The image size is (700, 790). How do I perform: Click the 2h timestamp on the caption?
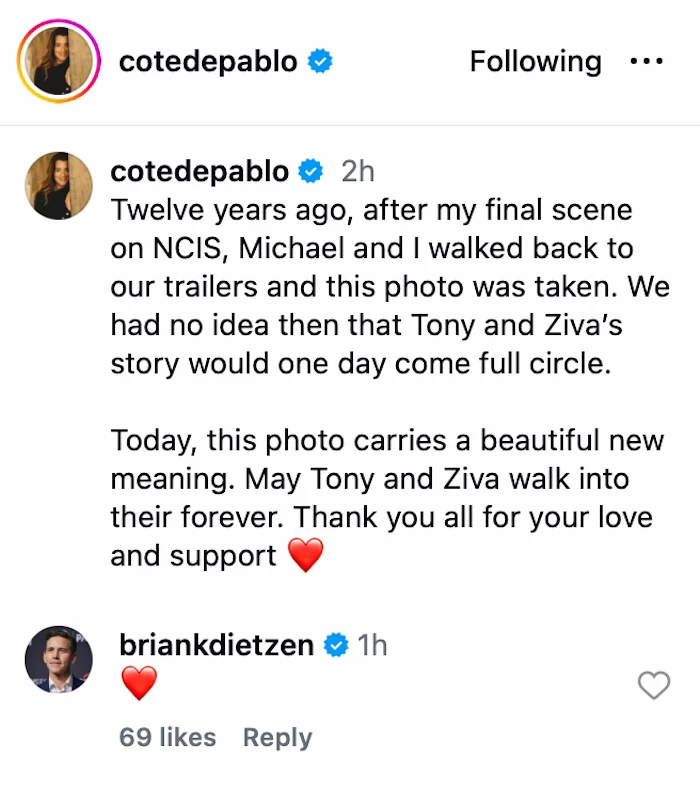(x=357, y=172)
